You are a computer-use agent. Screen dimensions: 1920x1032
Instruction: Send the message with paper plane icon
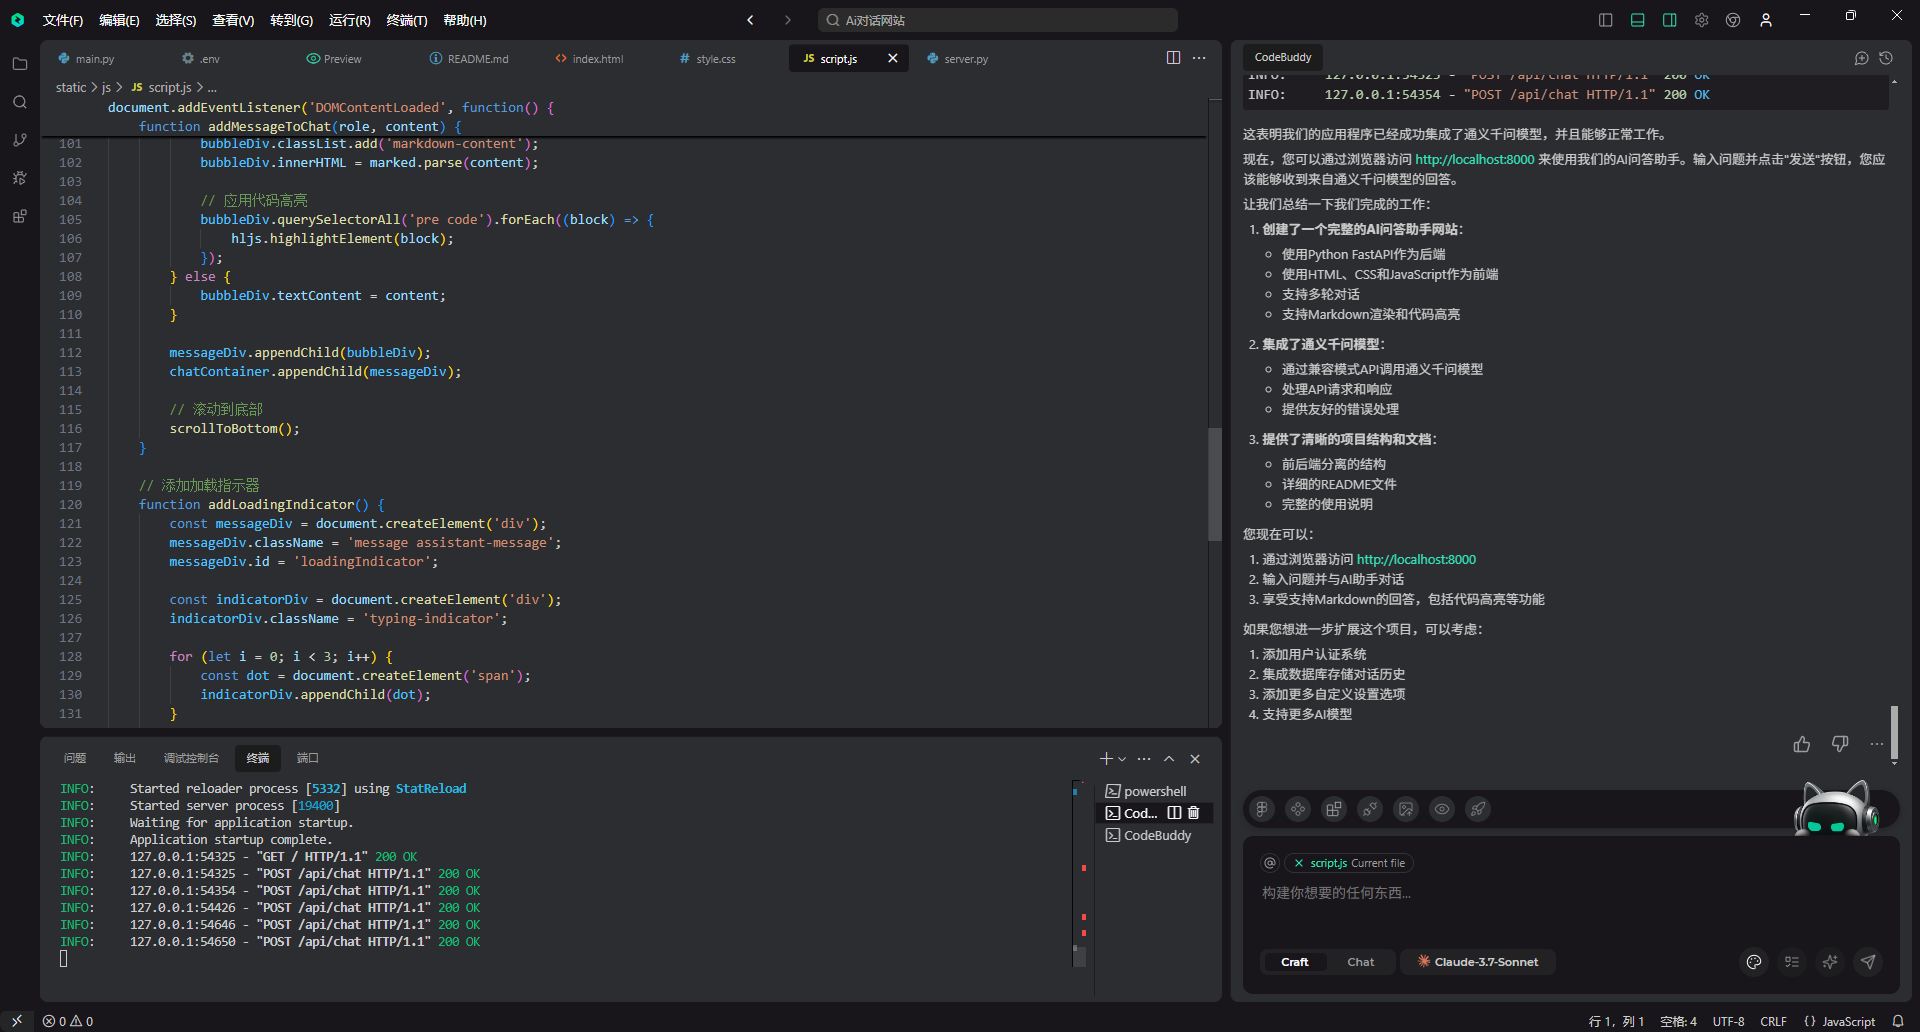(1868, 962)
